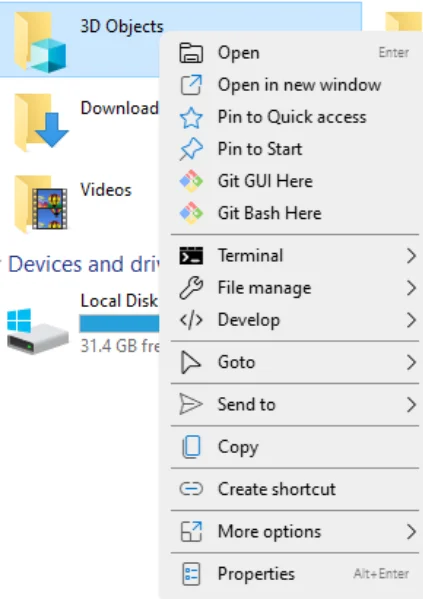Expand the File manage submenu arrow
Image resolution: width=423 pixels, height=599 pixels.
[411, 288]
